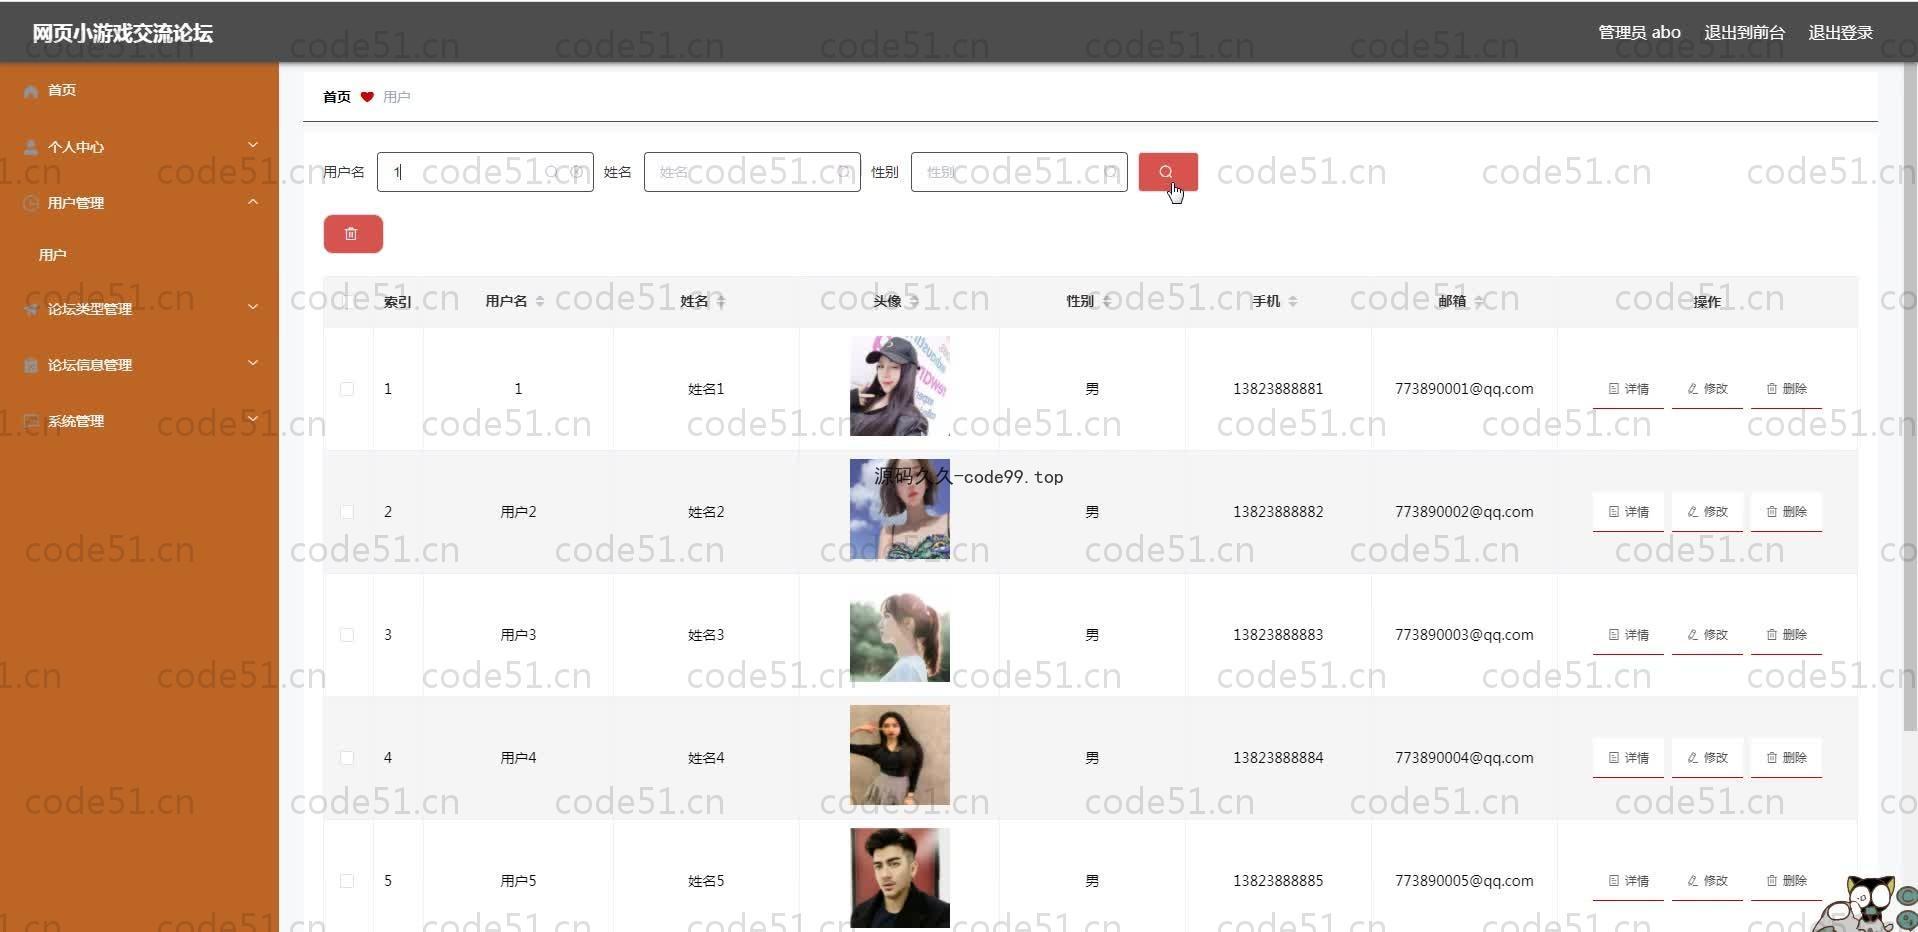Open avatar thumbnail of user 姓名4

(900, 755)
